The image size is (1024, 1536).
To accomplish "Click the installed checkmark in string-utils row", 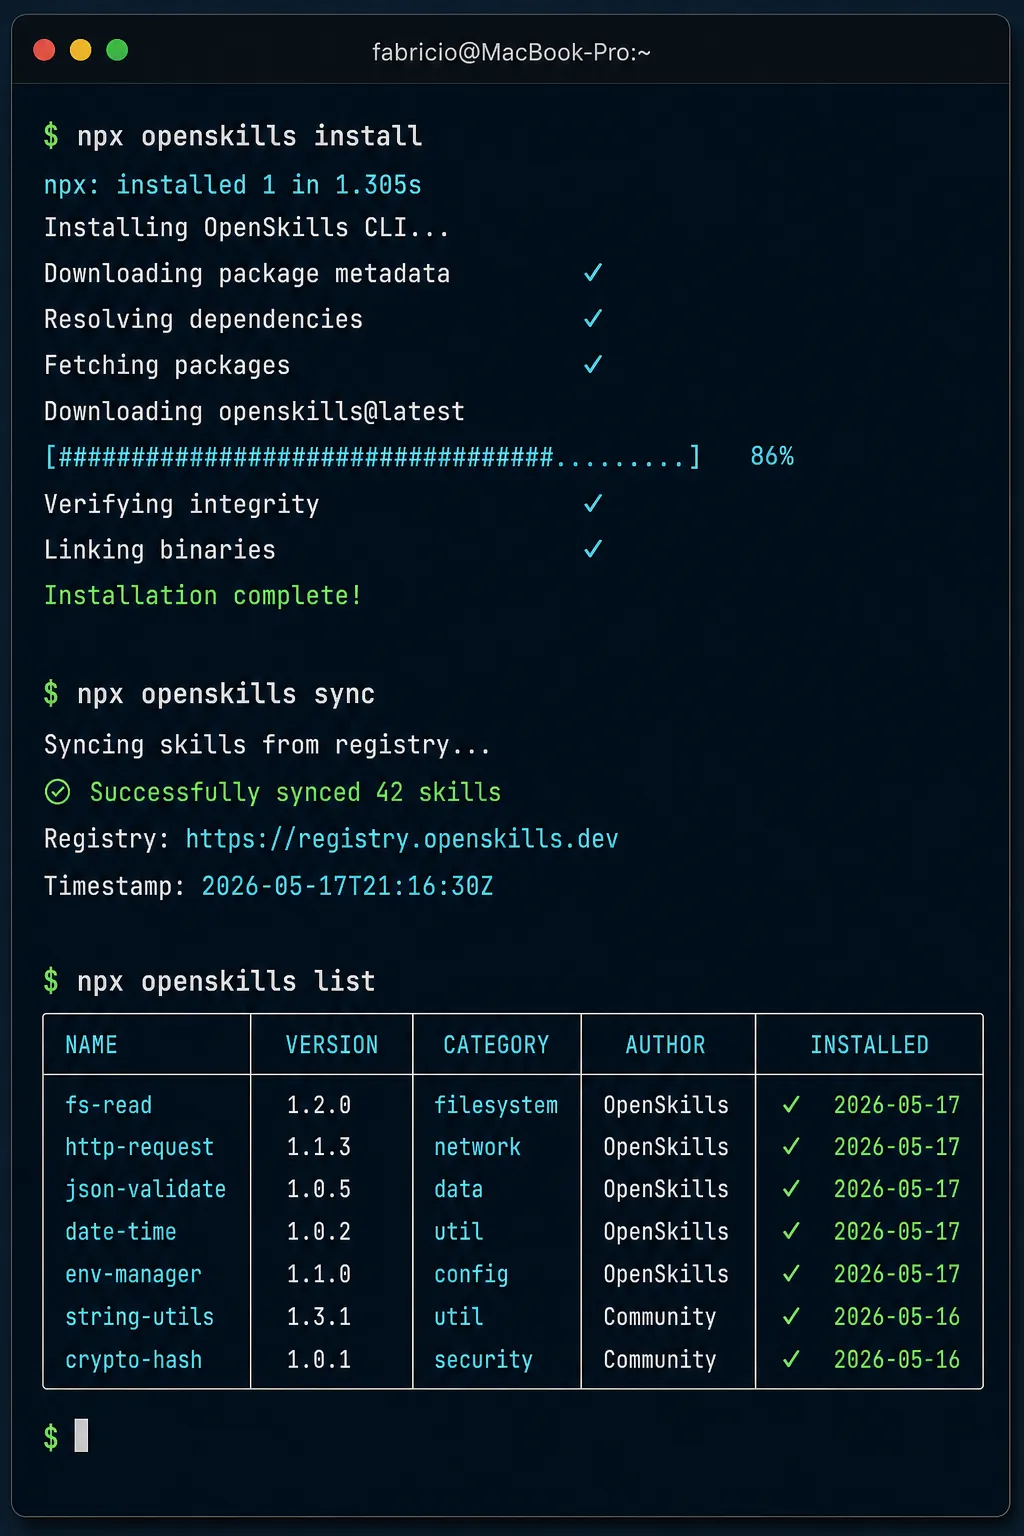I will pos(791,1316).
